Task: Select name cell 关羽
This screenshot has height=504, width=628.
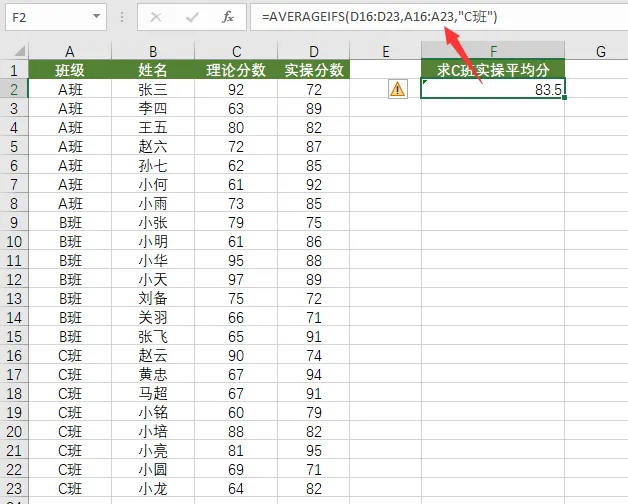Action: (x=153, y=317)
